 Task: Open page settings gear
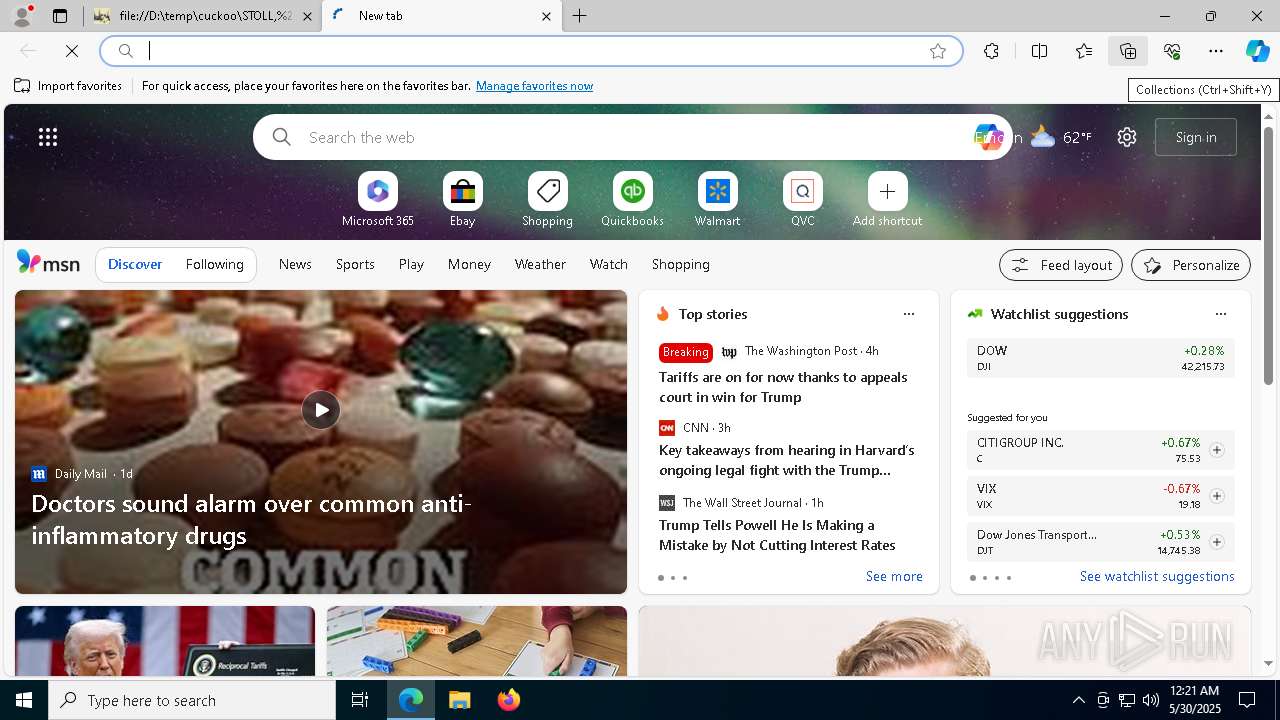click(x=1127, y=137)
